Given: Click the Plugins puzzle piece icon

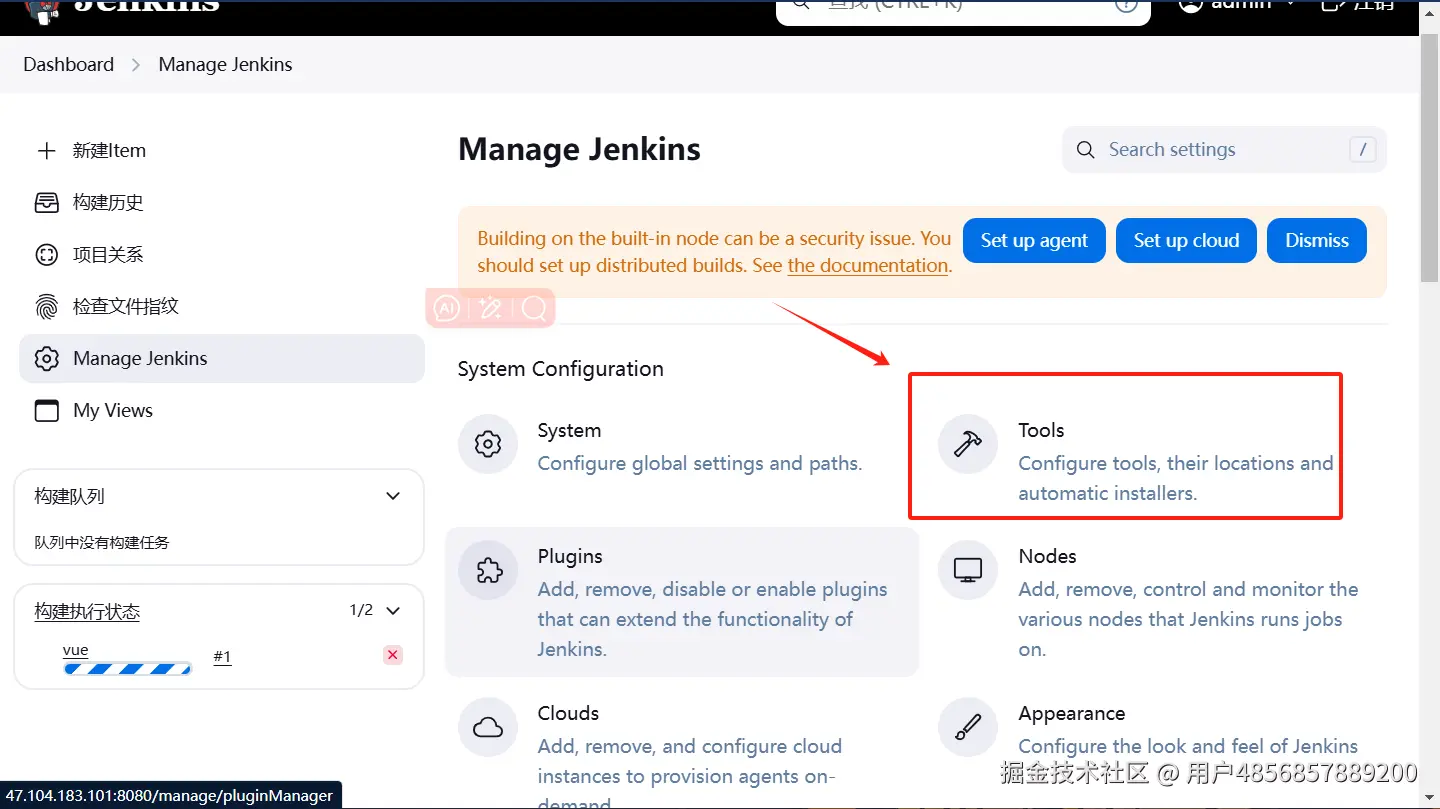Looking at the screenshot, I should point(488,570).
